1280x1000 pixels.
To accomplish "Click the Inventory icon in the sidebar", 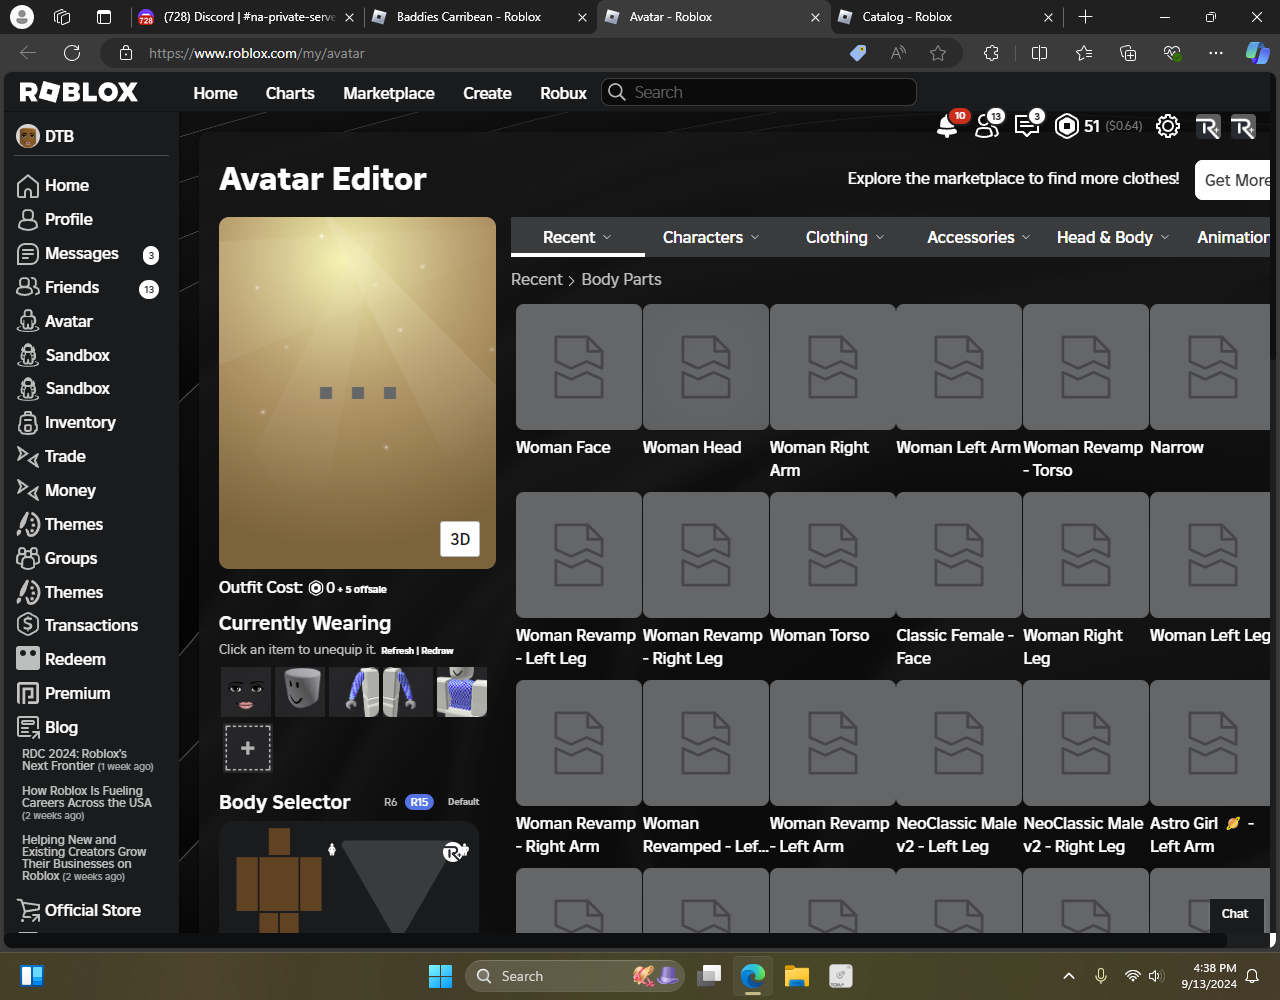I will pyautogui.click(x=28, y=422).
